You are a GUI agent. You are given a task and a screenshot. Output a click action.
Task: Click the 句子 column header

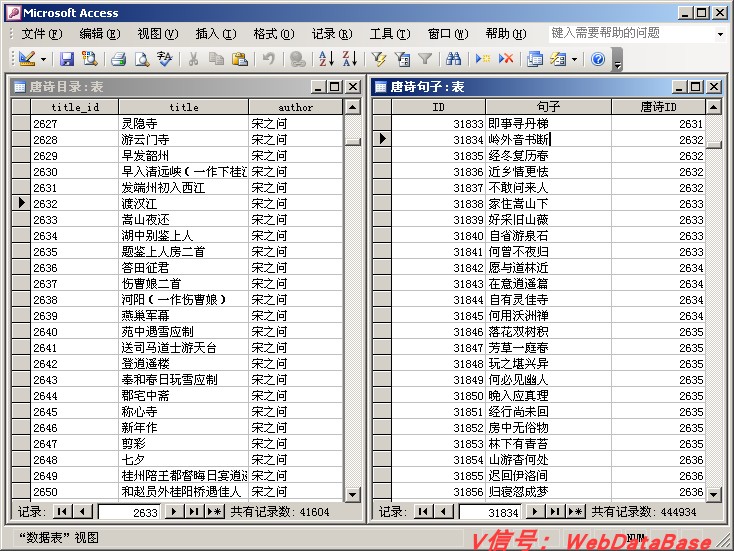pos(548,107)
